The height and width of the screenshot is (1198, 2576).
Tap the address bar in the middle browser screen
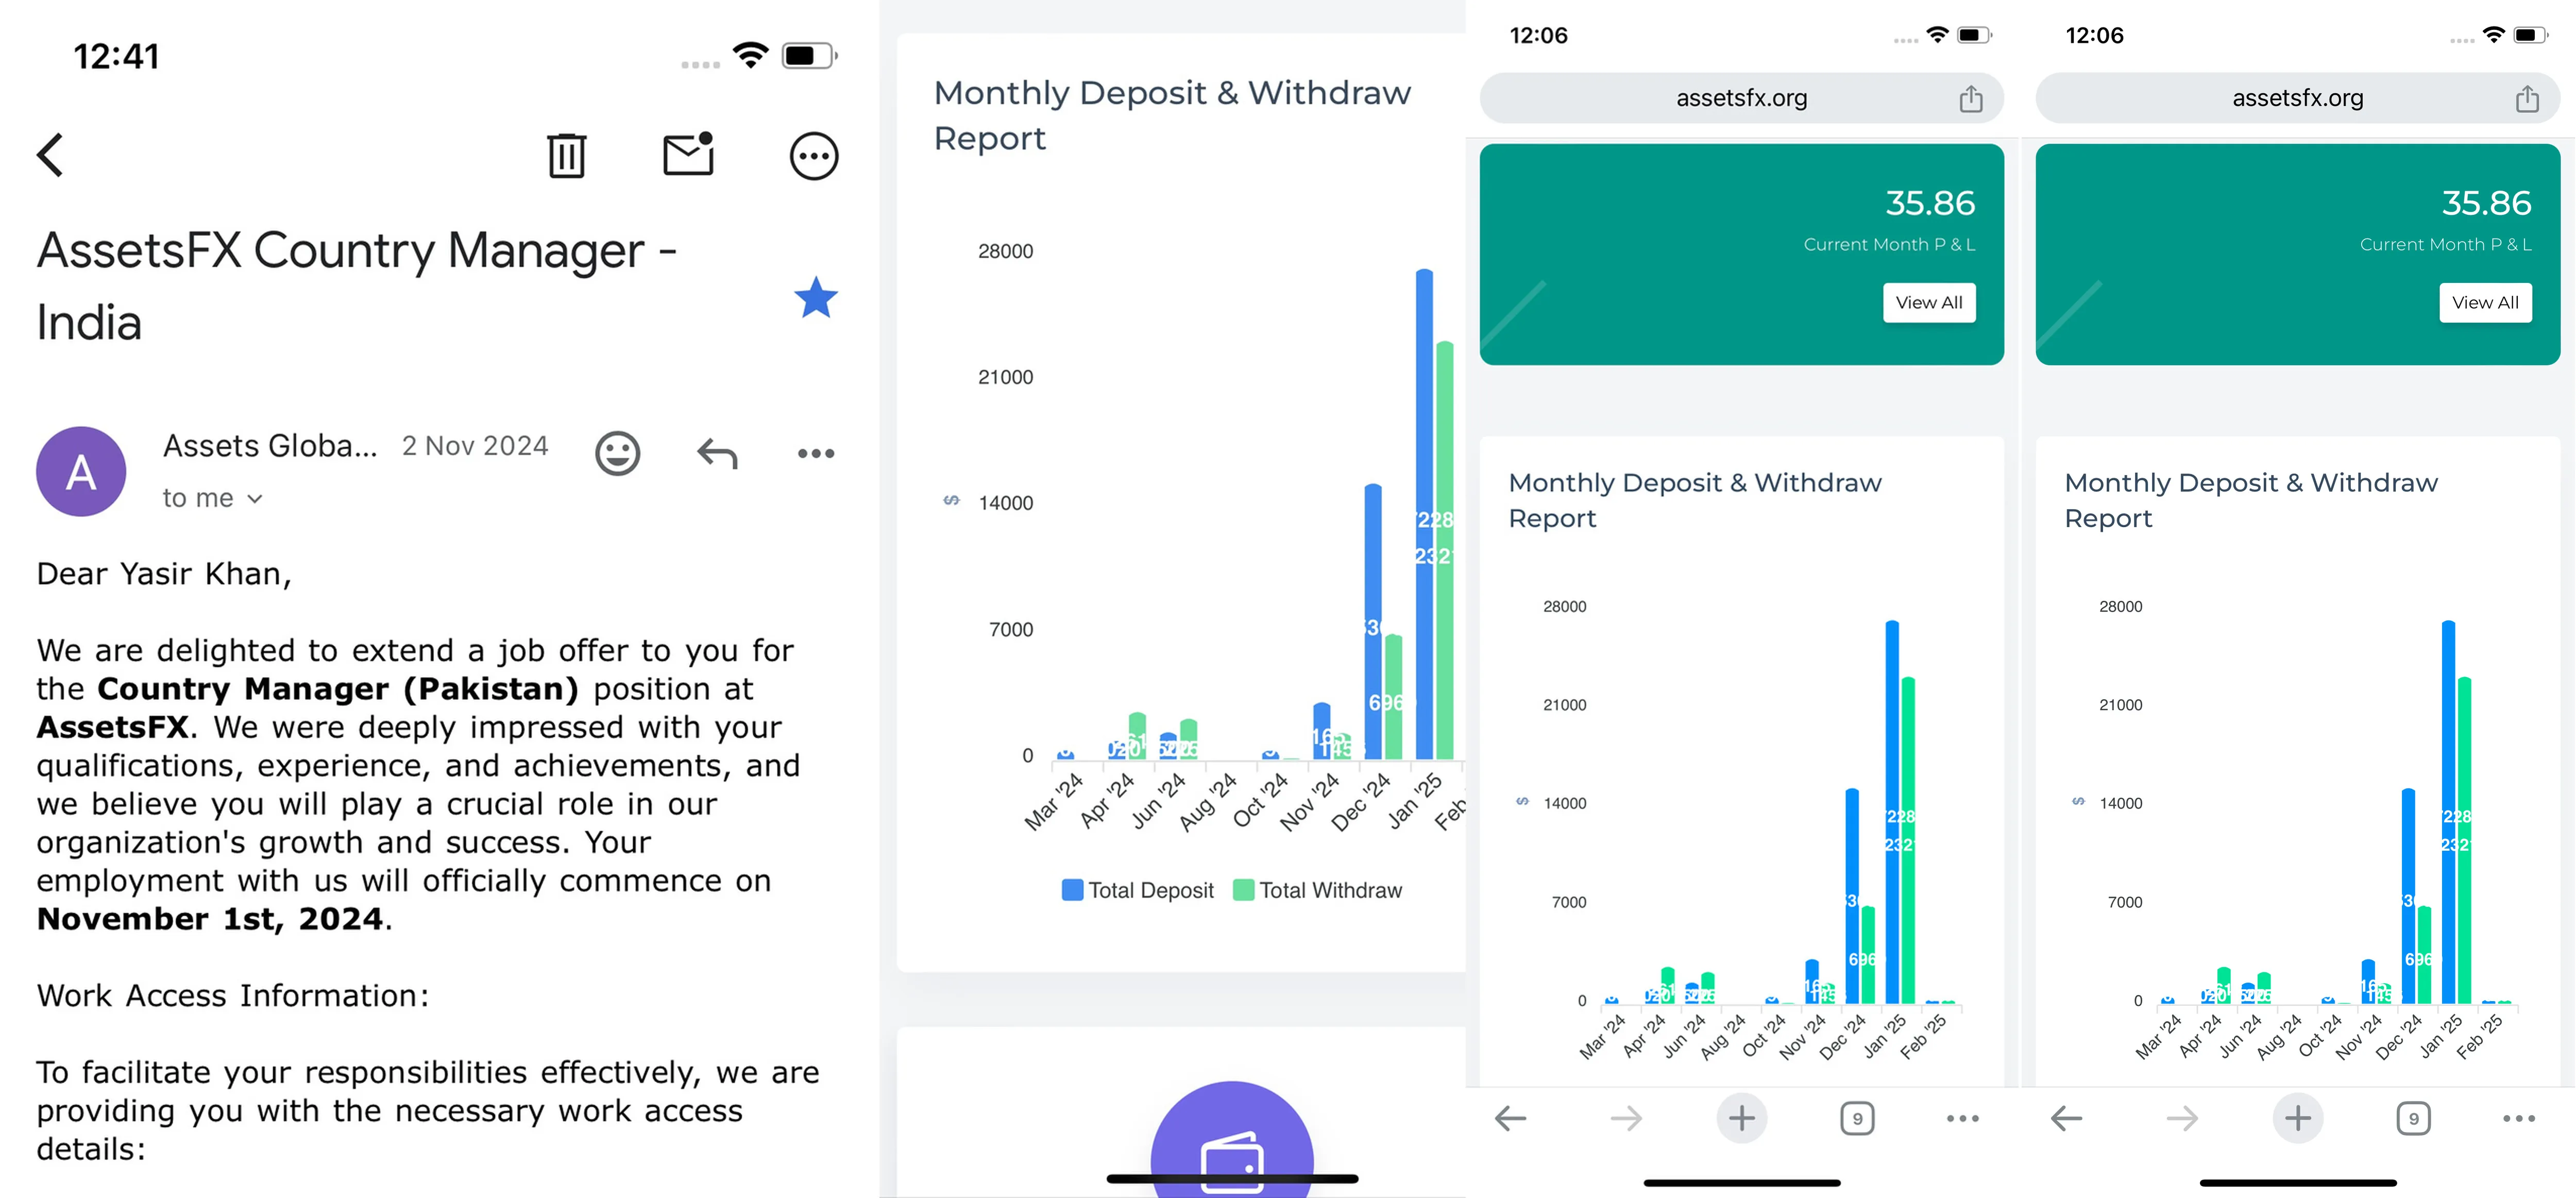(1741, 98)
